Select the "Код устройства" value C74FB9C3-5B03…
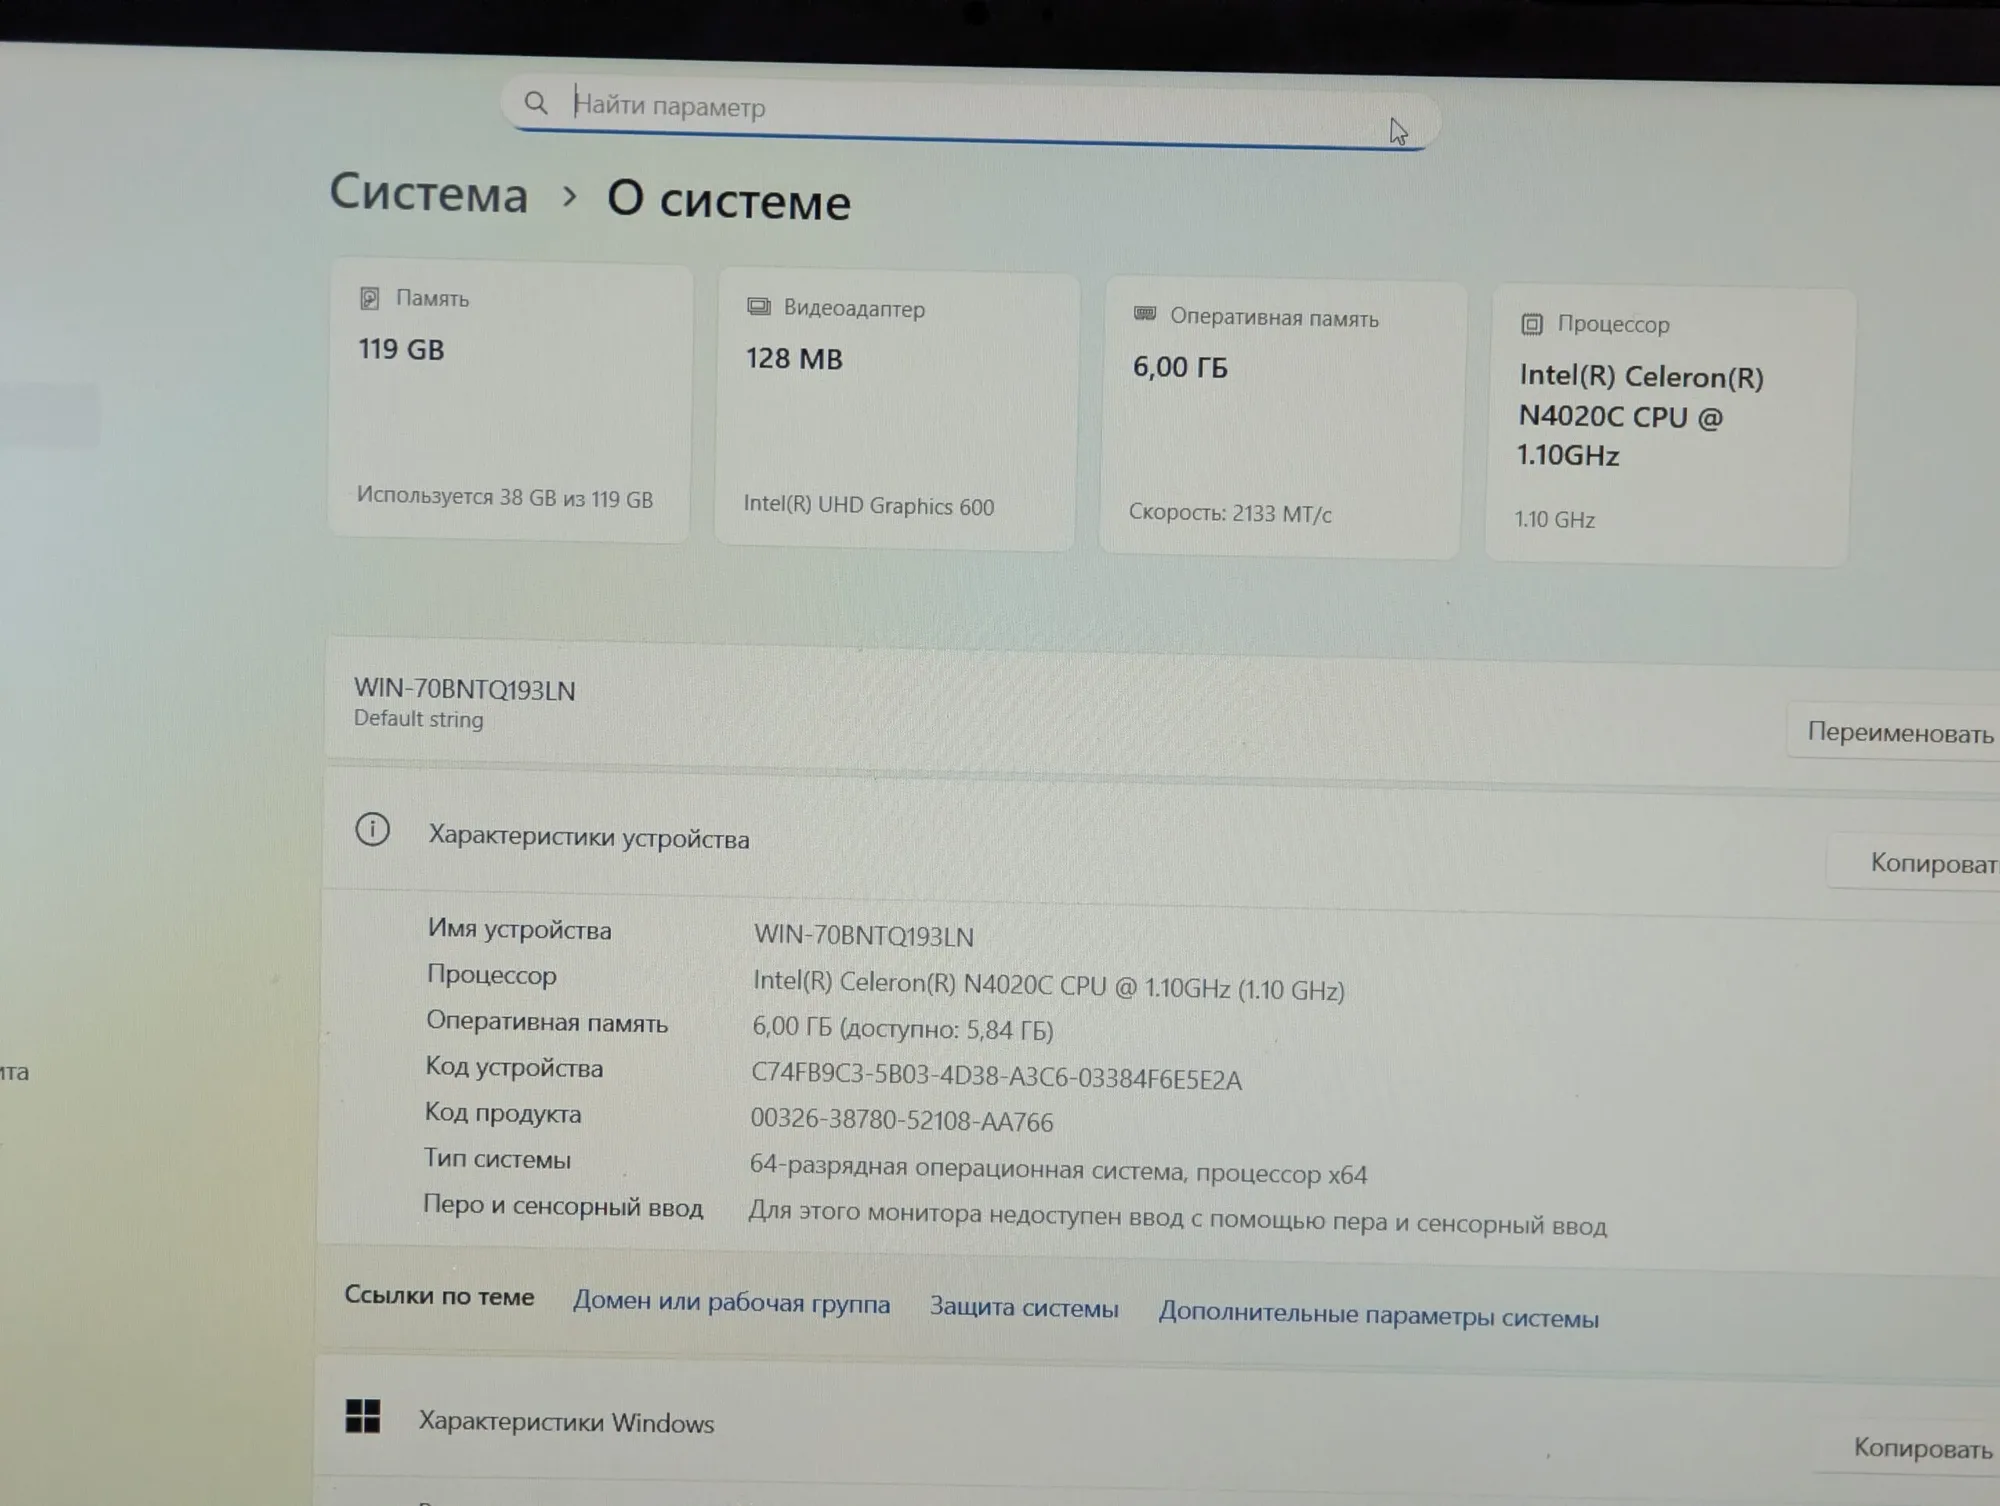 (996, 1077)
